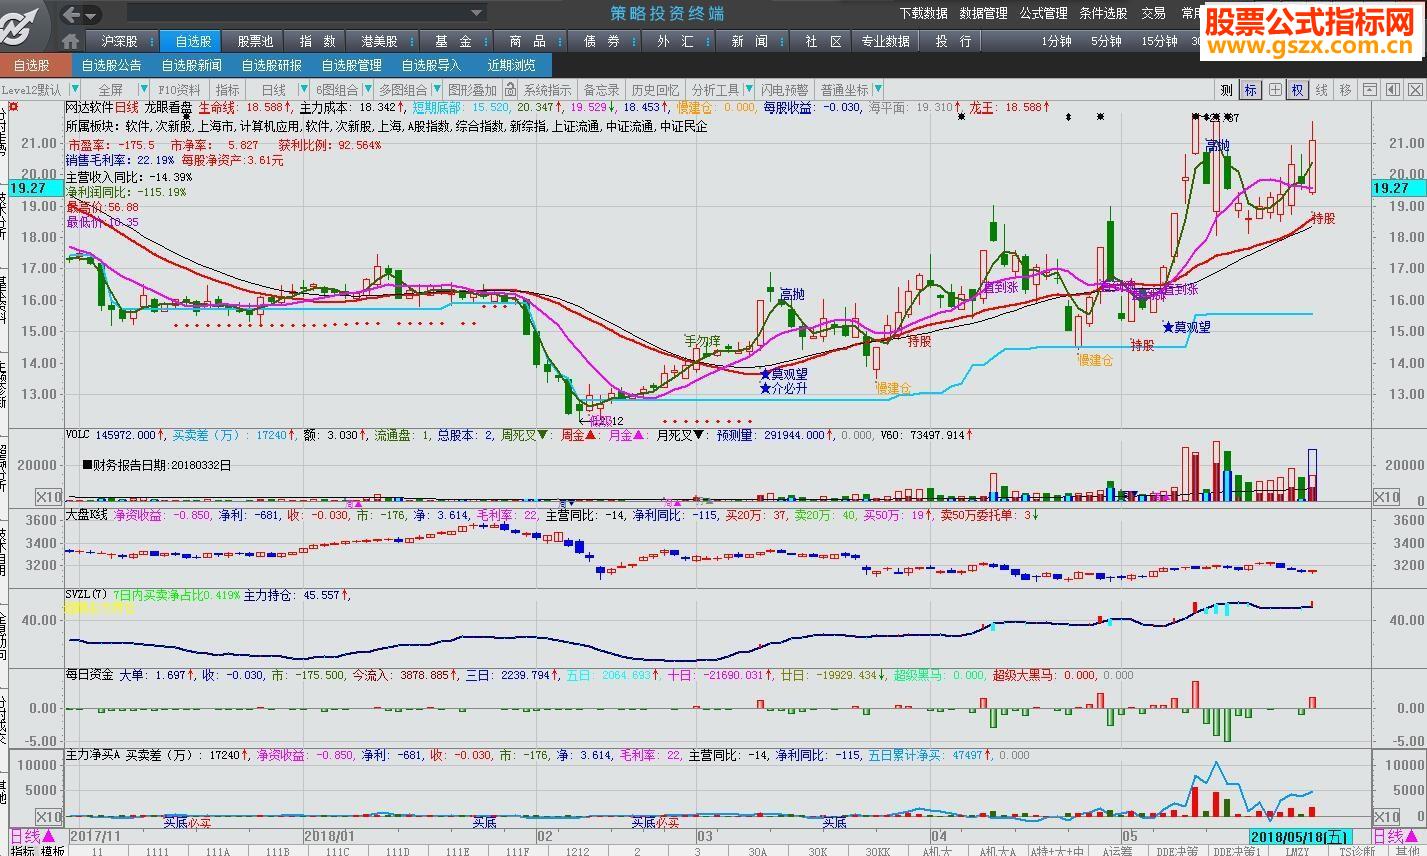Click the home icon in navigation bar
Image resolution: width=1427 pixels, height=856 pixels.
pos(70,41)
